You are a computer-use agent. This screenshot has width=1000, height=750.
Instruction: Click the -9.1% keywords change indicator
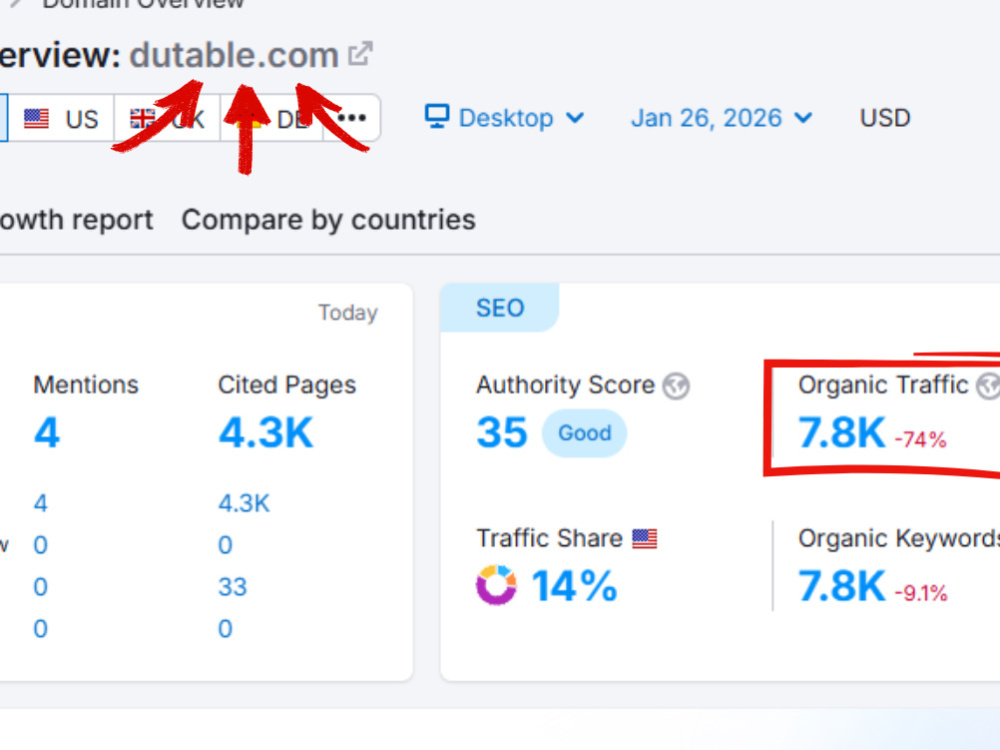pyautogui.click(x=921, y=593)
